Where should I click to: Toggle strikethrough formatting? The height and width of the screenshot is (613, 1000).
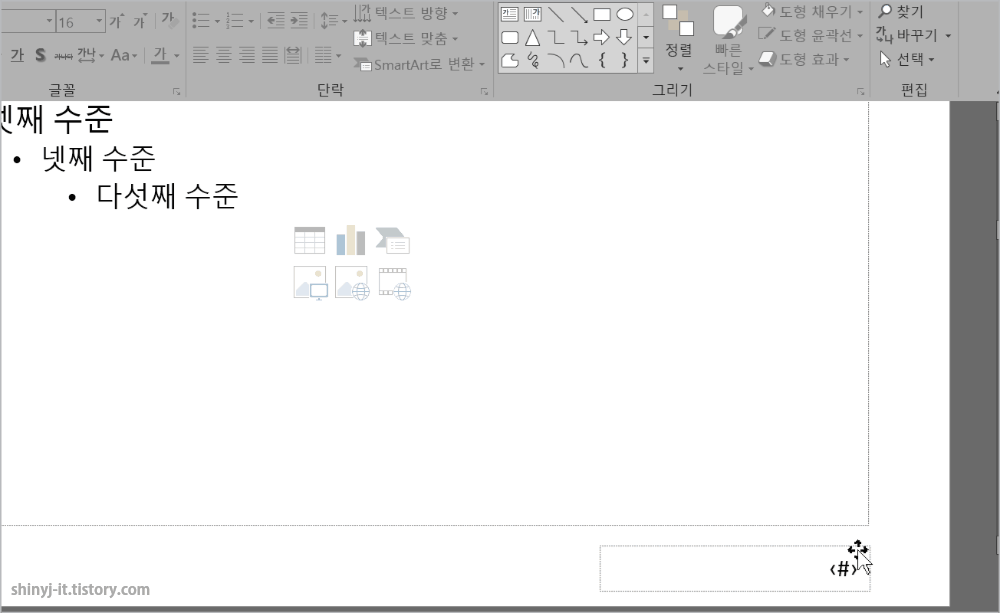point(63,56)
